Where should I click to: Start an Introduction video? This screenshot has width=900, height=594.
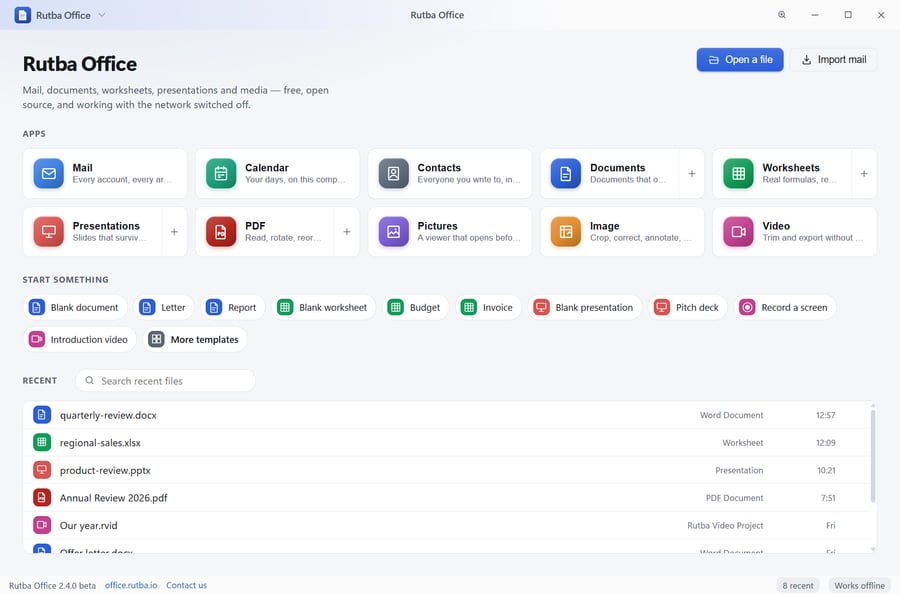[80, 339]
